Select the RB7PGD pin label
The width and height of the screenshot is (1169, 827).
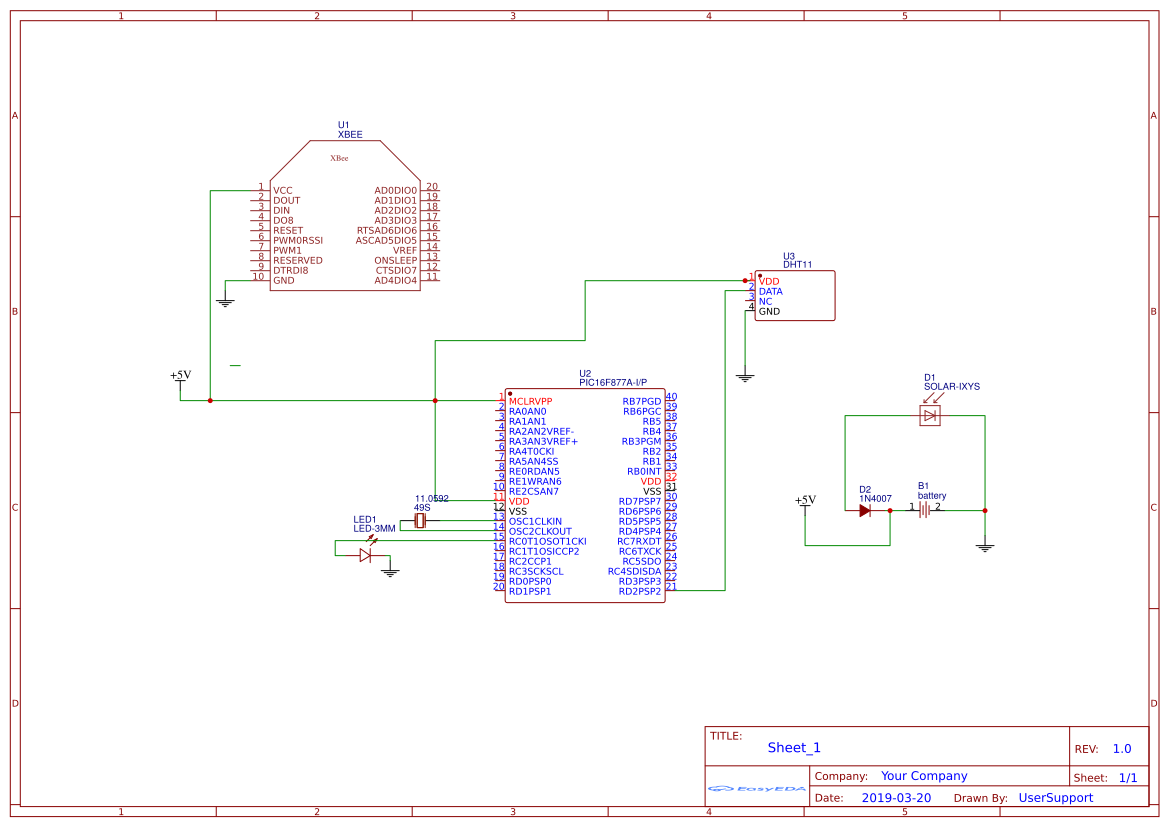pyautogui.click(x=642, y=401)
